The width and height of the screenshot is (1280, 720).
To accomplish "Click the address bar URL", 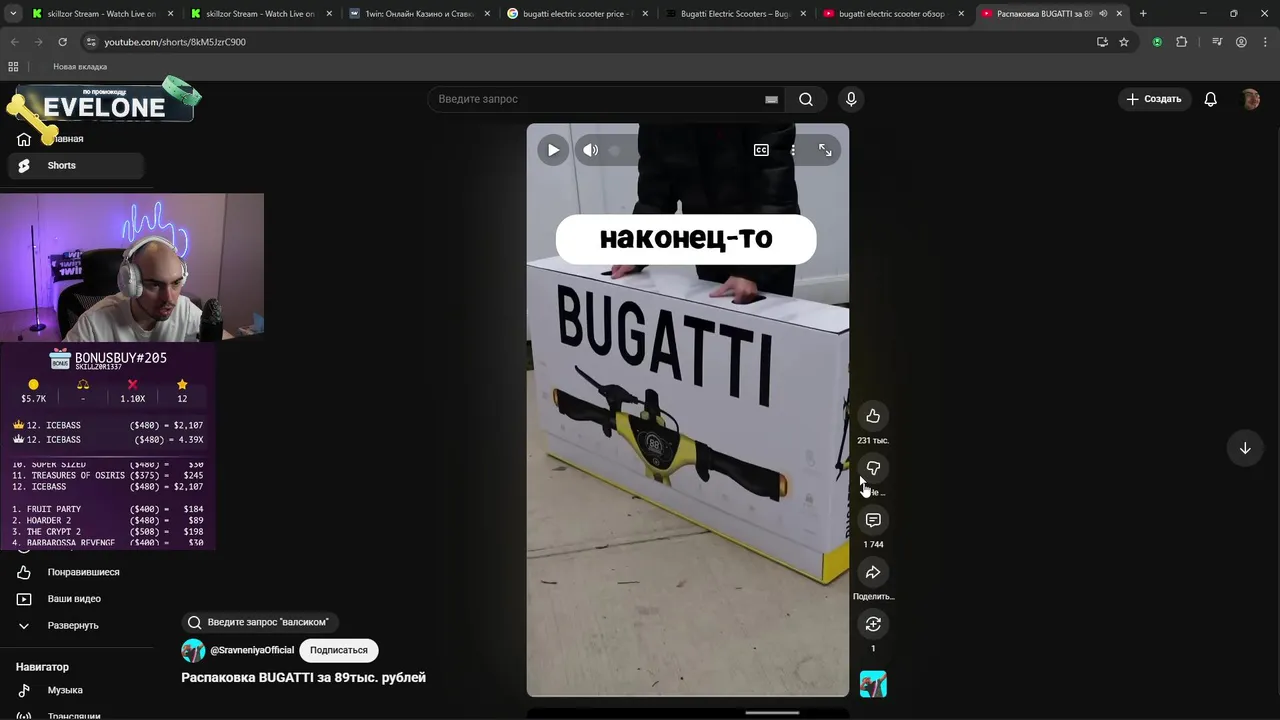I will tap(175, 42).
